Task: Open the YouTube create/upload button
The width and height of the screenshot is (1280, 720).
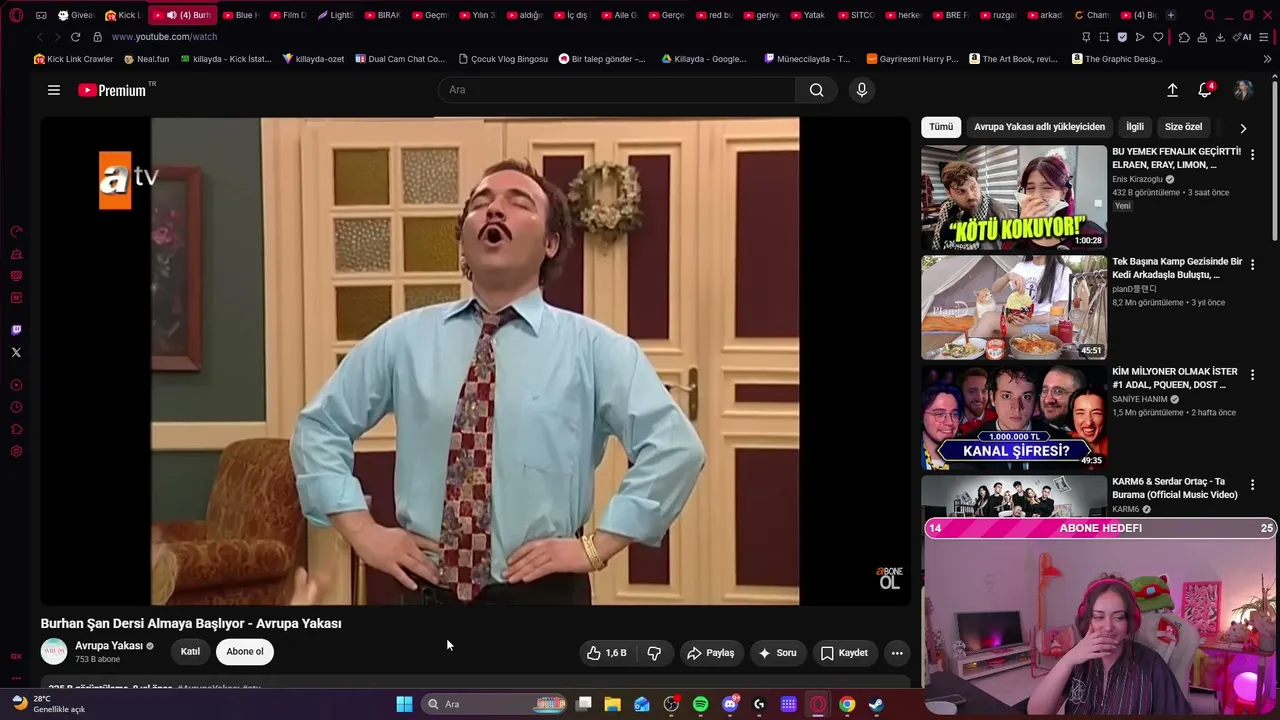Action: tap(1172, 90)
